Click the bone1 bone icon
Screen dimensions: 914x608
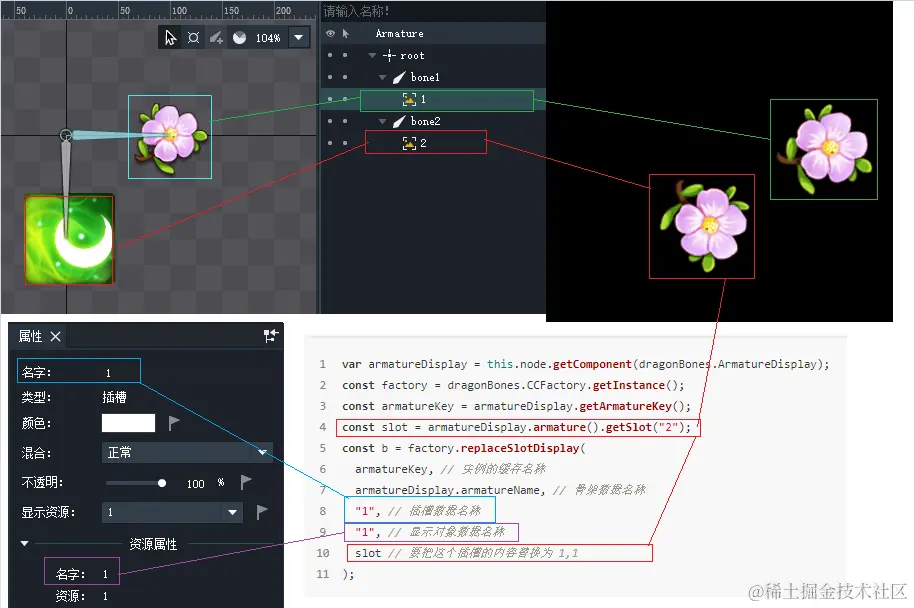[x=399, y=77]
